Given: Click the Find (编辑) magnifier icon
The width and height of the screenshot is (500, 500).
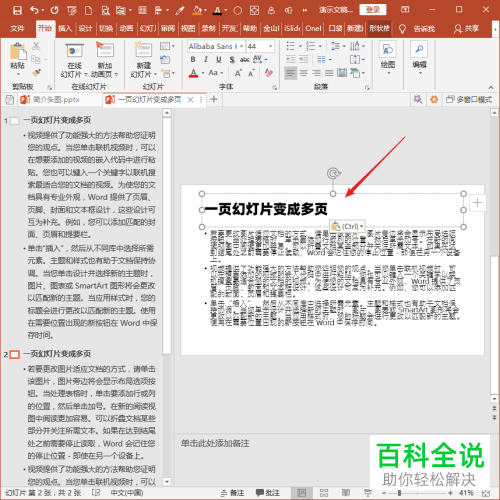Looking at the screenshot, I should tap(419, 49).
